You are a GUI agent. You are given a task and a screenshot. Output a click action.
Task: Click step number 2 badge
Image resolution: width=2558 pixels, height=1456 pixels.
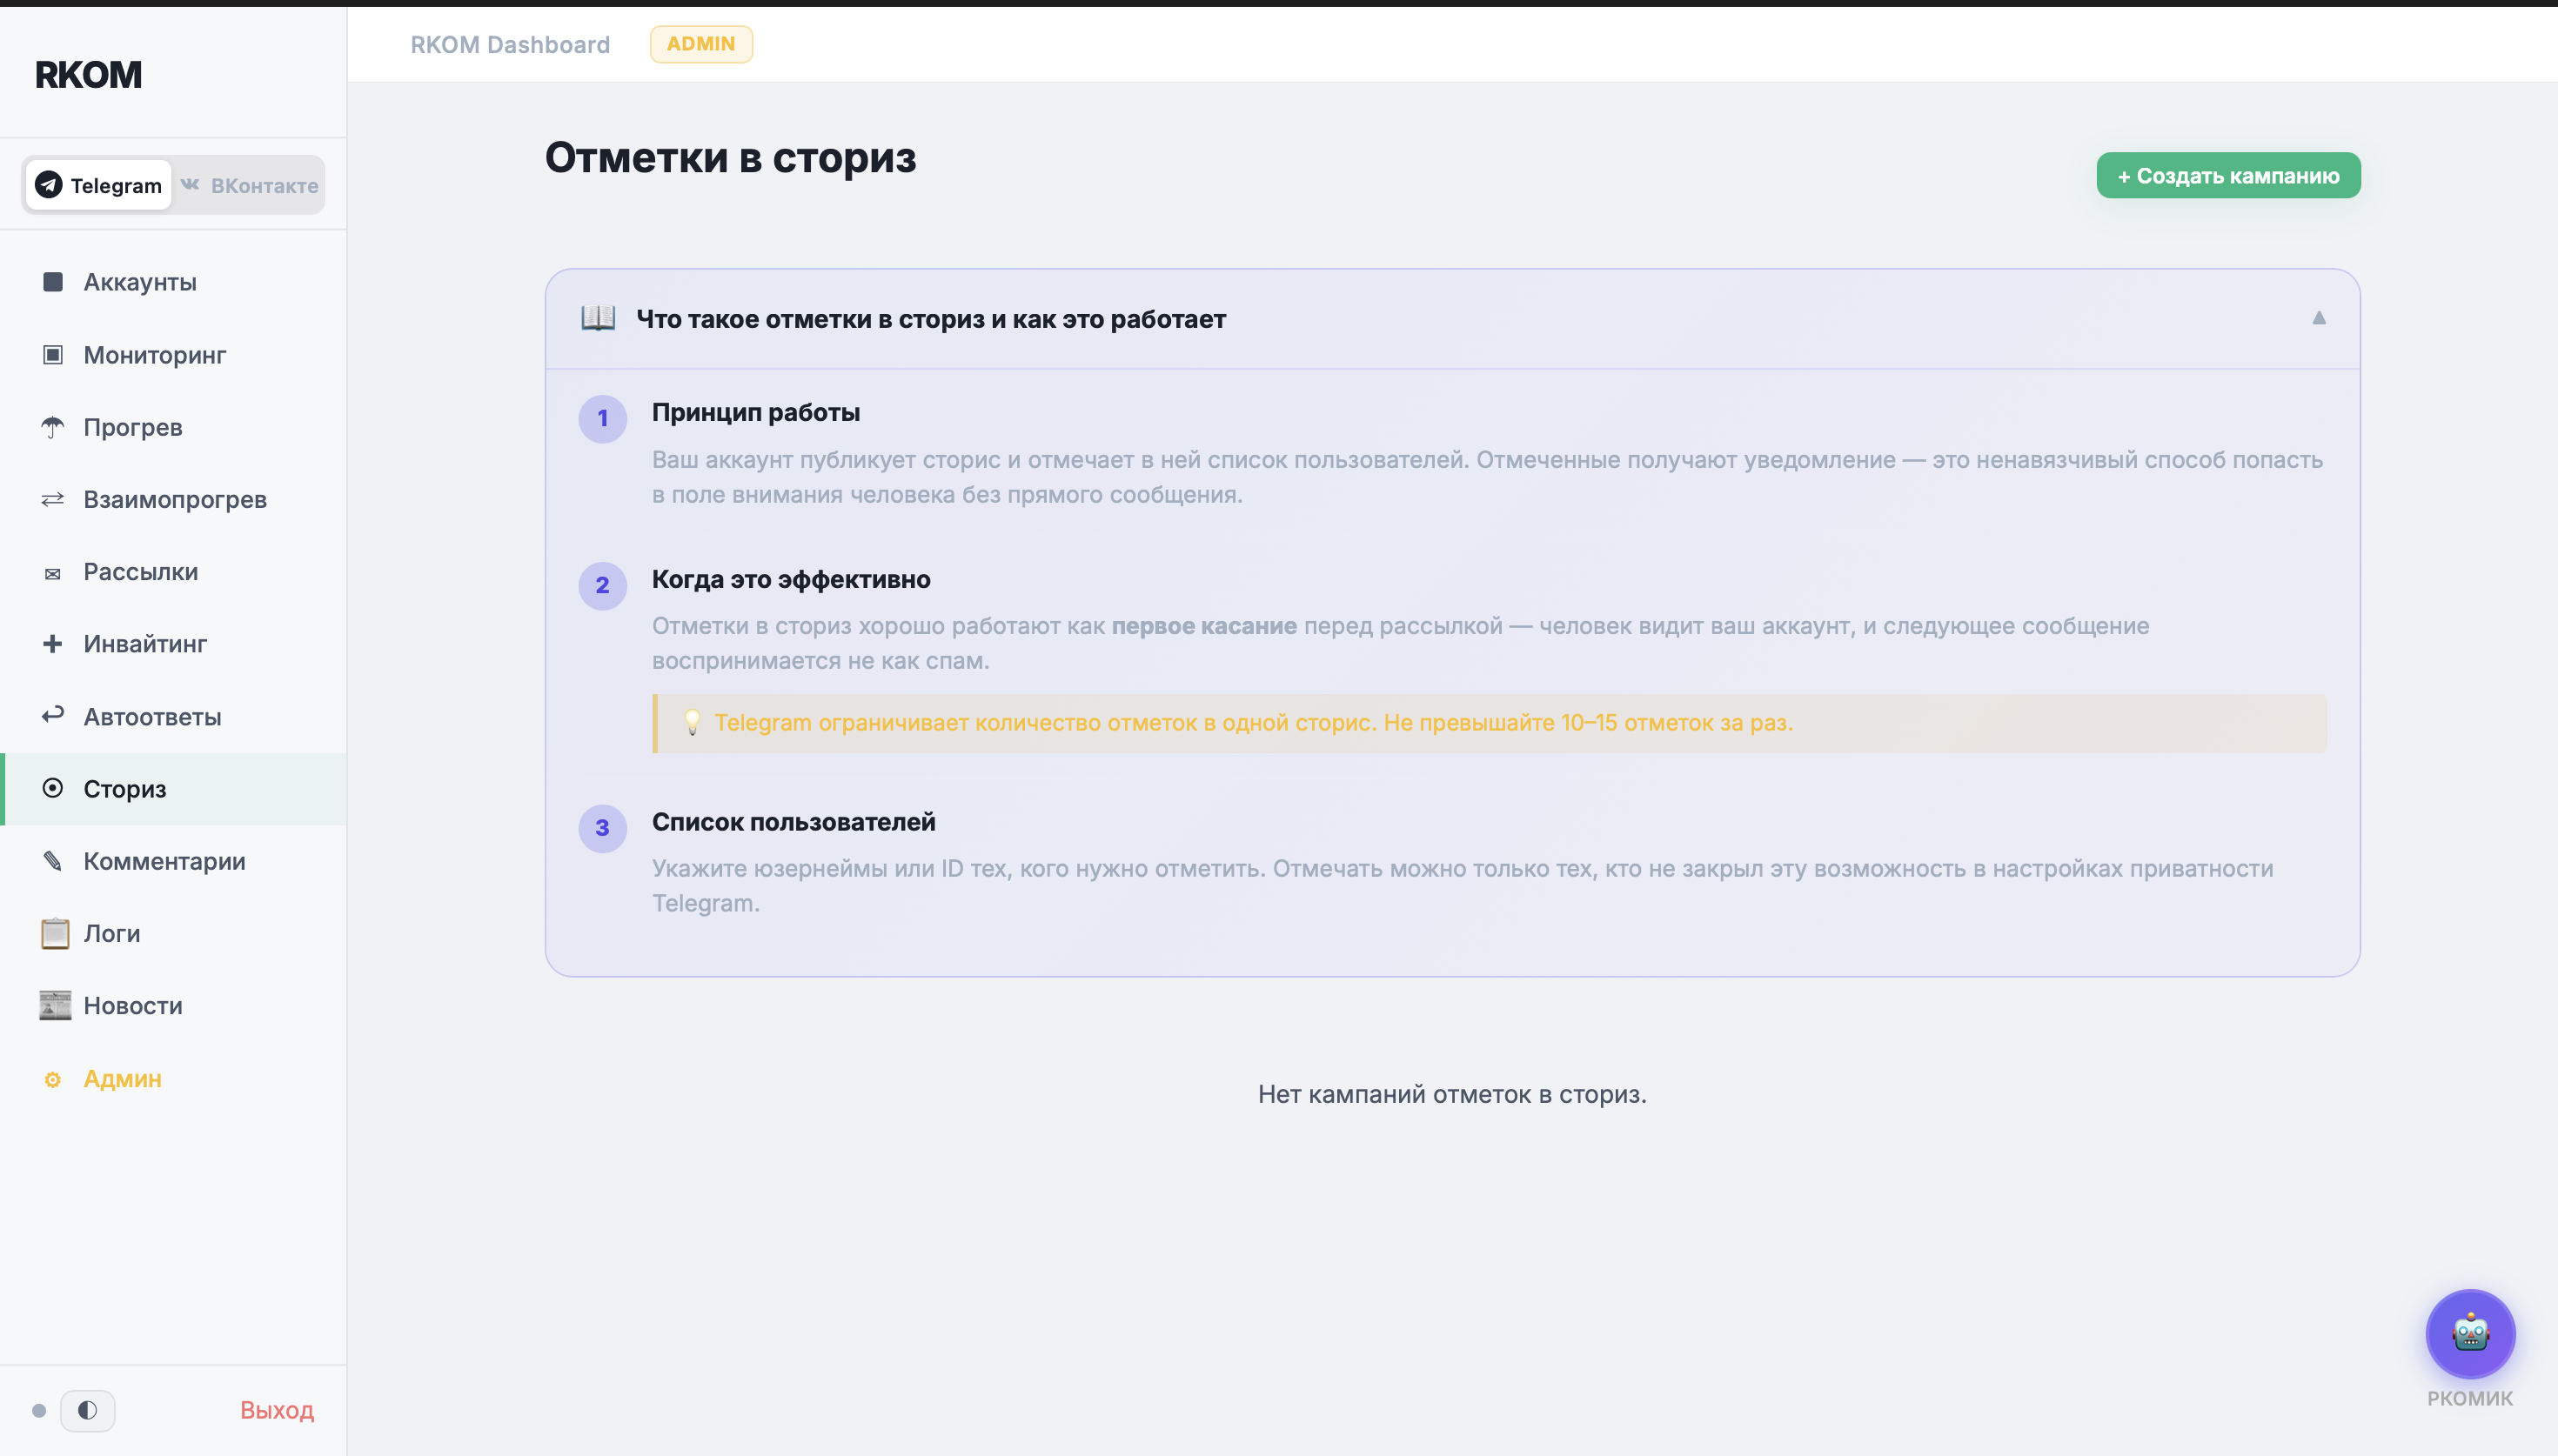603,585
